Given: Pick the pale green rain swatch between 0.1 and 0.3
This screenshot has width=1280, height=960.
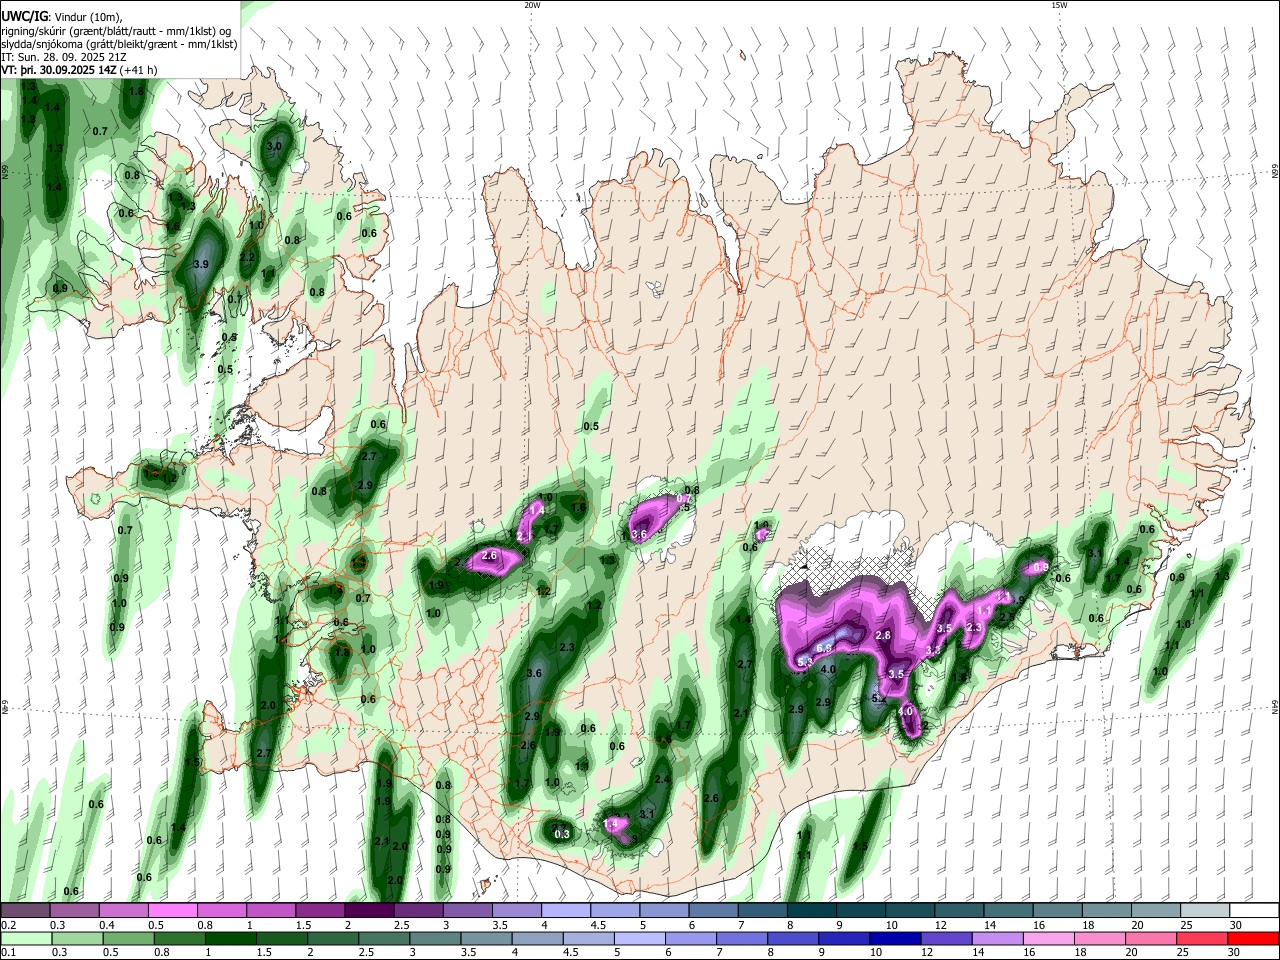Looking at the screenshot, I should coord(25,938).
